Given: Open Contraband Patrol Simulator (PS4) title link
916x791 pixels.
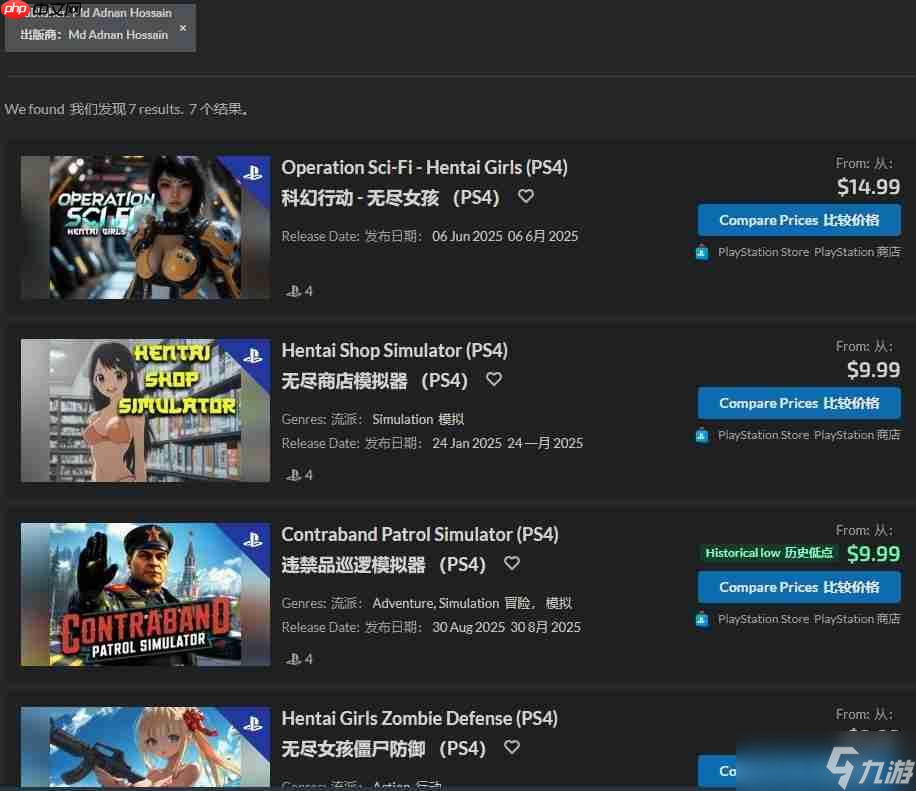Looking at the screenshot, I should click(419, 534).
